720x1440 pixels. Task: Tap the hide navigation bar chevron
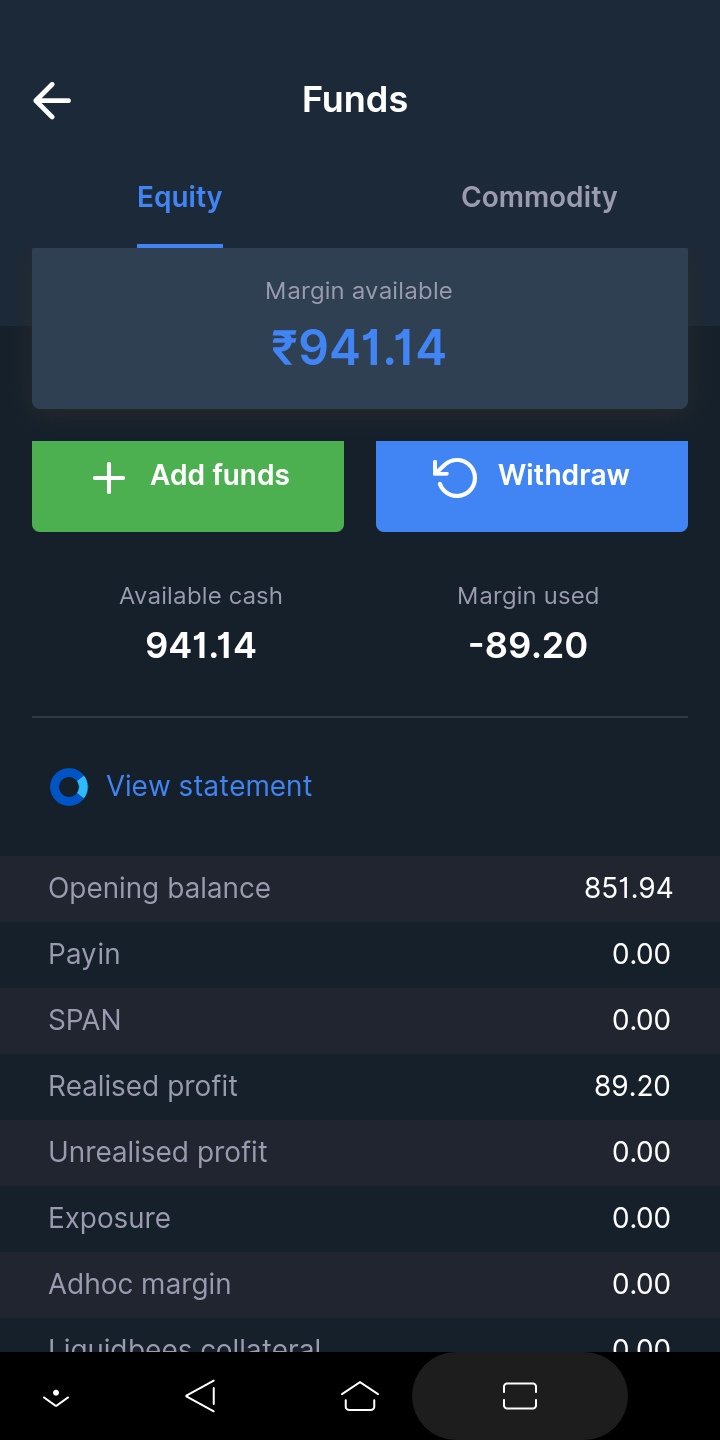56,1397
